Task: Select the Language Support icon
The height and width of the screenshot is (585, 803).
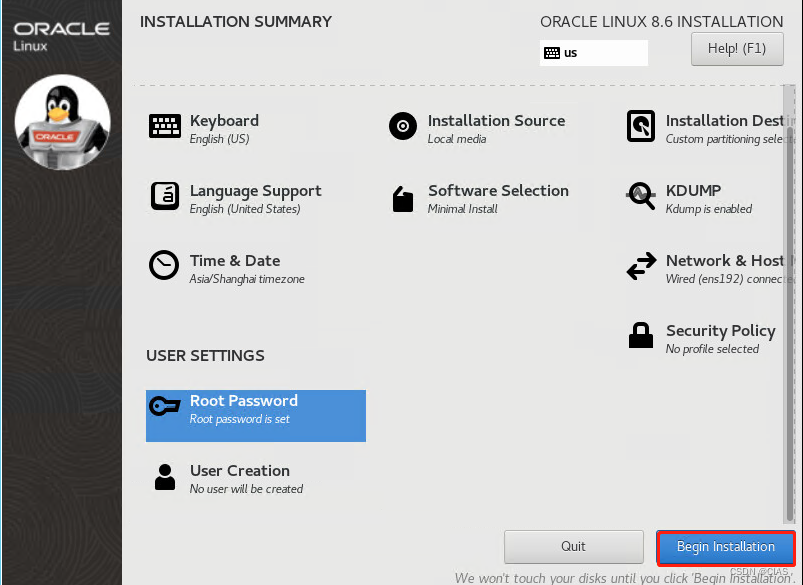Action: click(165, 196)
